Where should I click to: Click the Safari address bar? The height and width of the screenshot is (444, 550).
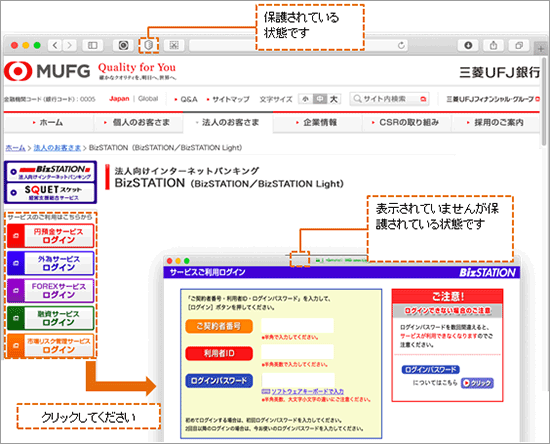tap(298, 45)
